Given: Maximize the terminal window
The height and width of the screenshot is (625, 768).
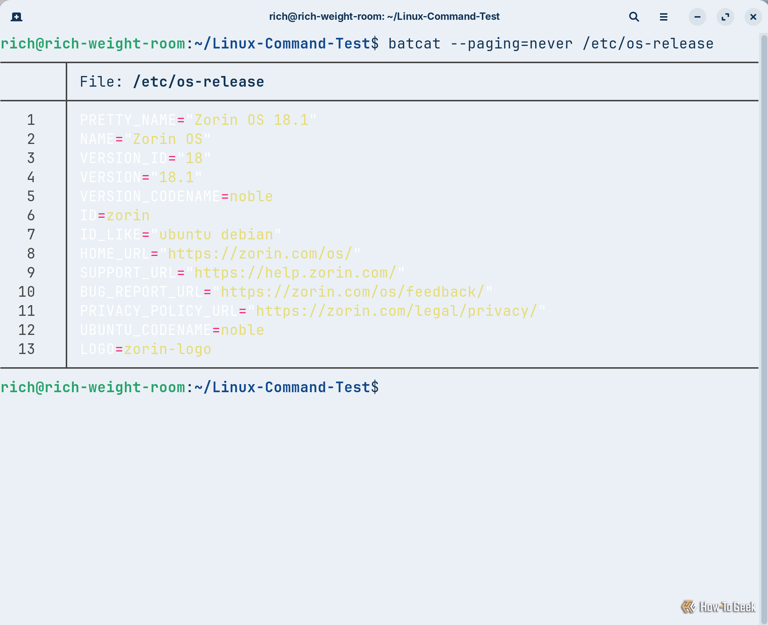Looking at the screenshot, I should pos(725,17).
